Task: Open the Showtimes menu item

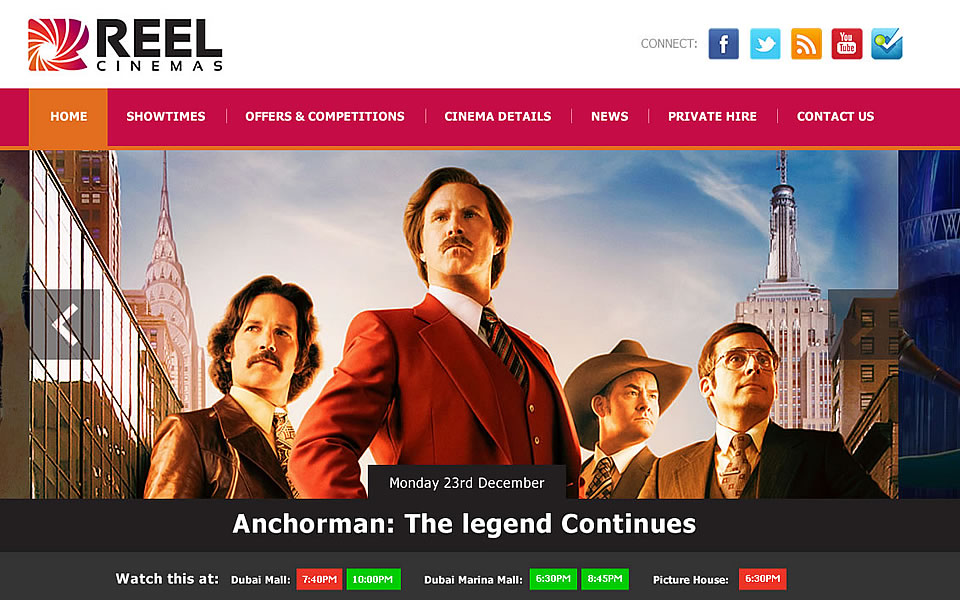Action: (x=166, y=116)
